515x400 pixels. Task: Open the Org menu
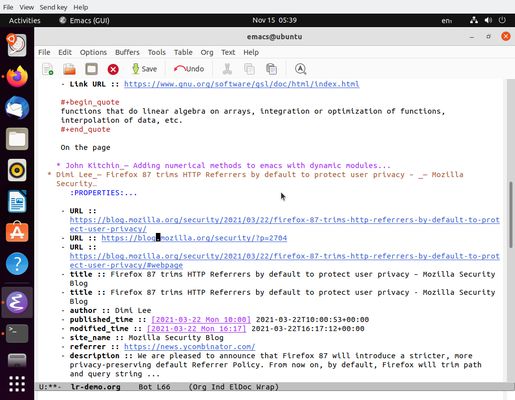tap(207, 52)
